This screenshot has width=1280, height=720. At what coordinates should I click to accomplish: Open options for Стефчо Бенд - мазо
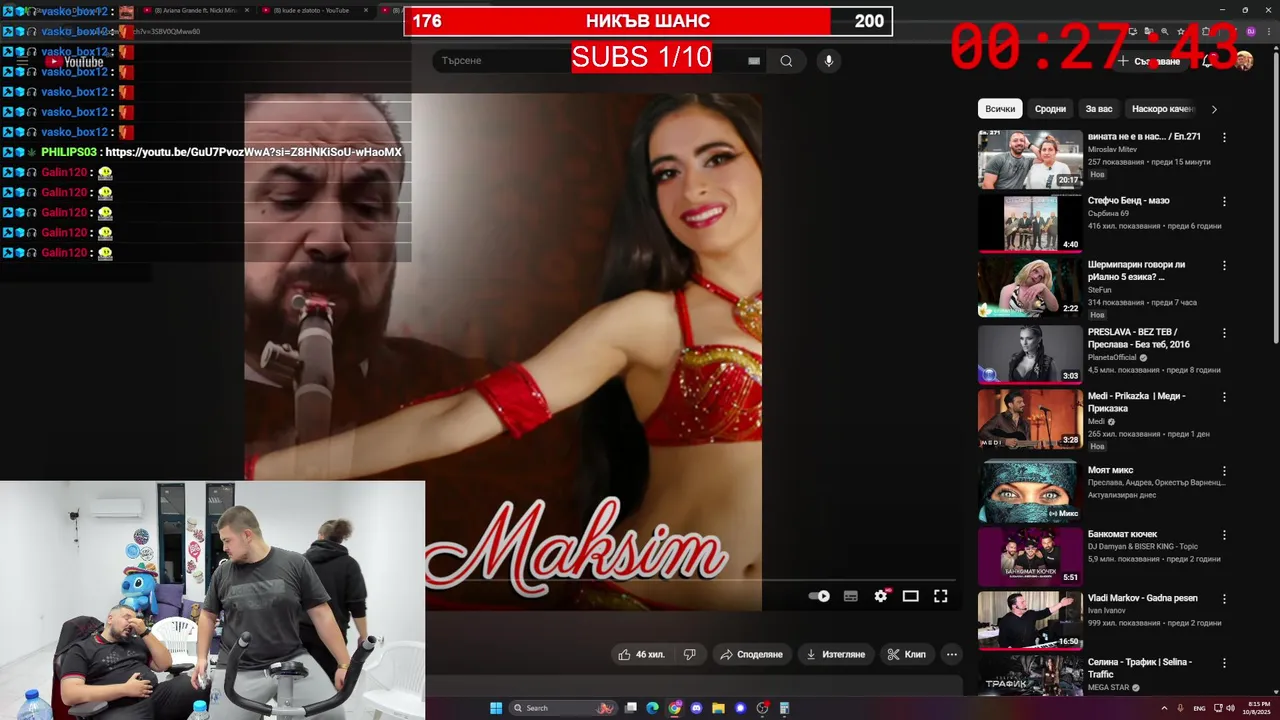1224,201
